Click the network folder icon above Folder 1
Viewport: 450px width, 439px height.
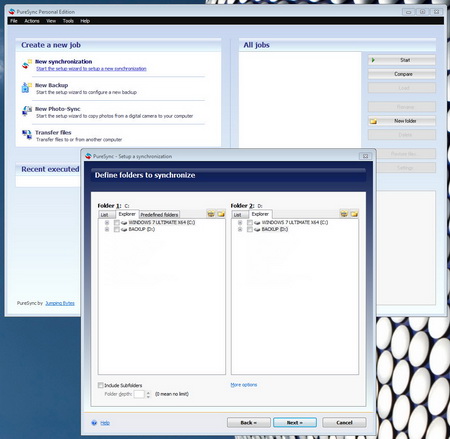pyautogui.click(x=211, y=214)
